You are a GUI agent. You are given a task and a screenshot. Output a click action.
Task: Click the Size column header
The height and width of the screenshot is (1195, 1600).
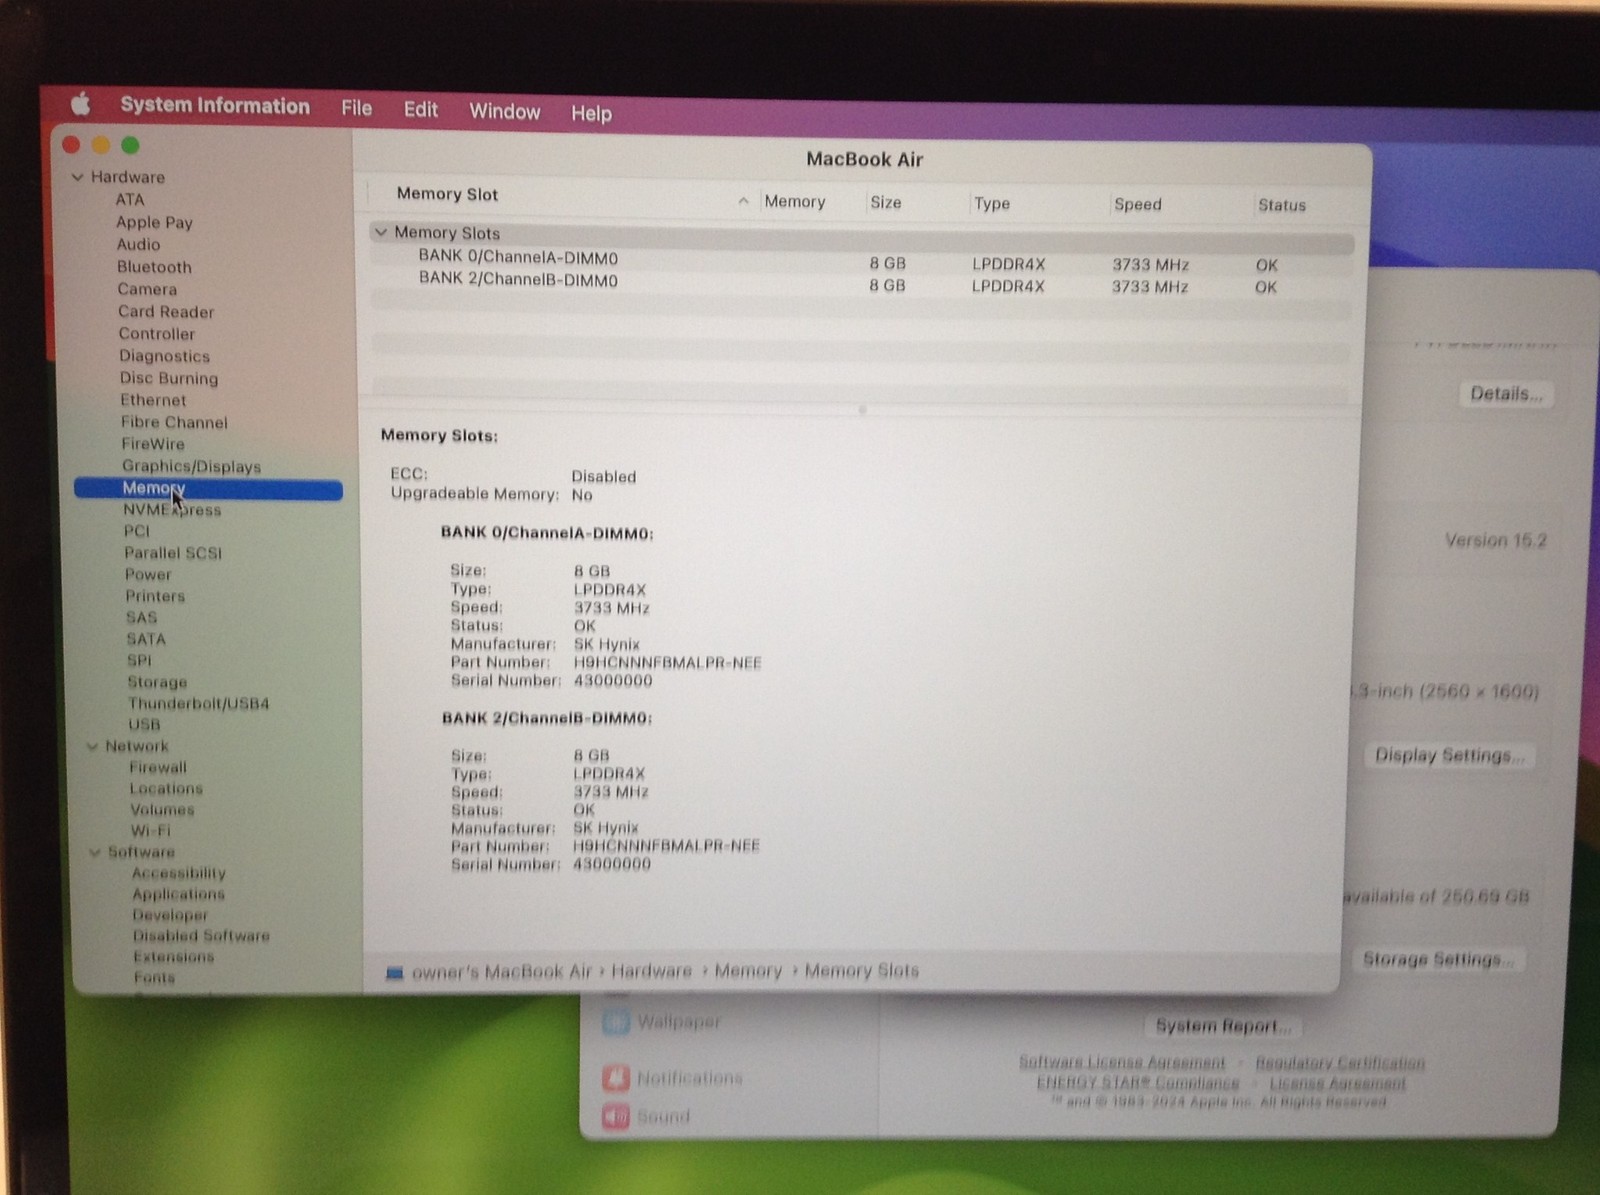pos(886,202)
